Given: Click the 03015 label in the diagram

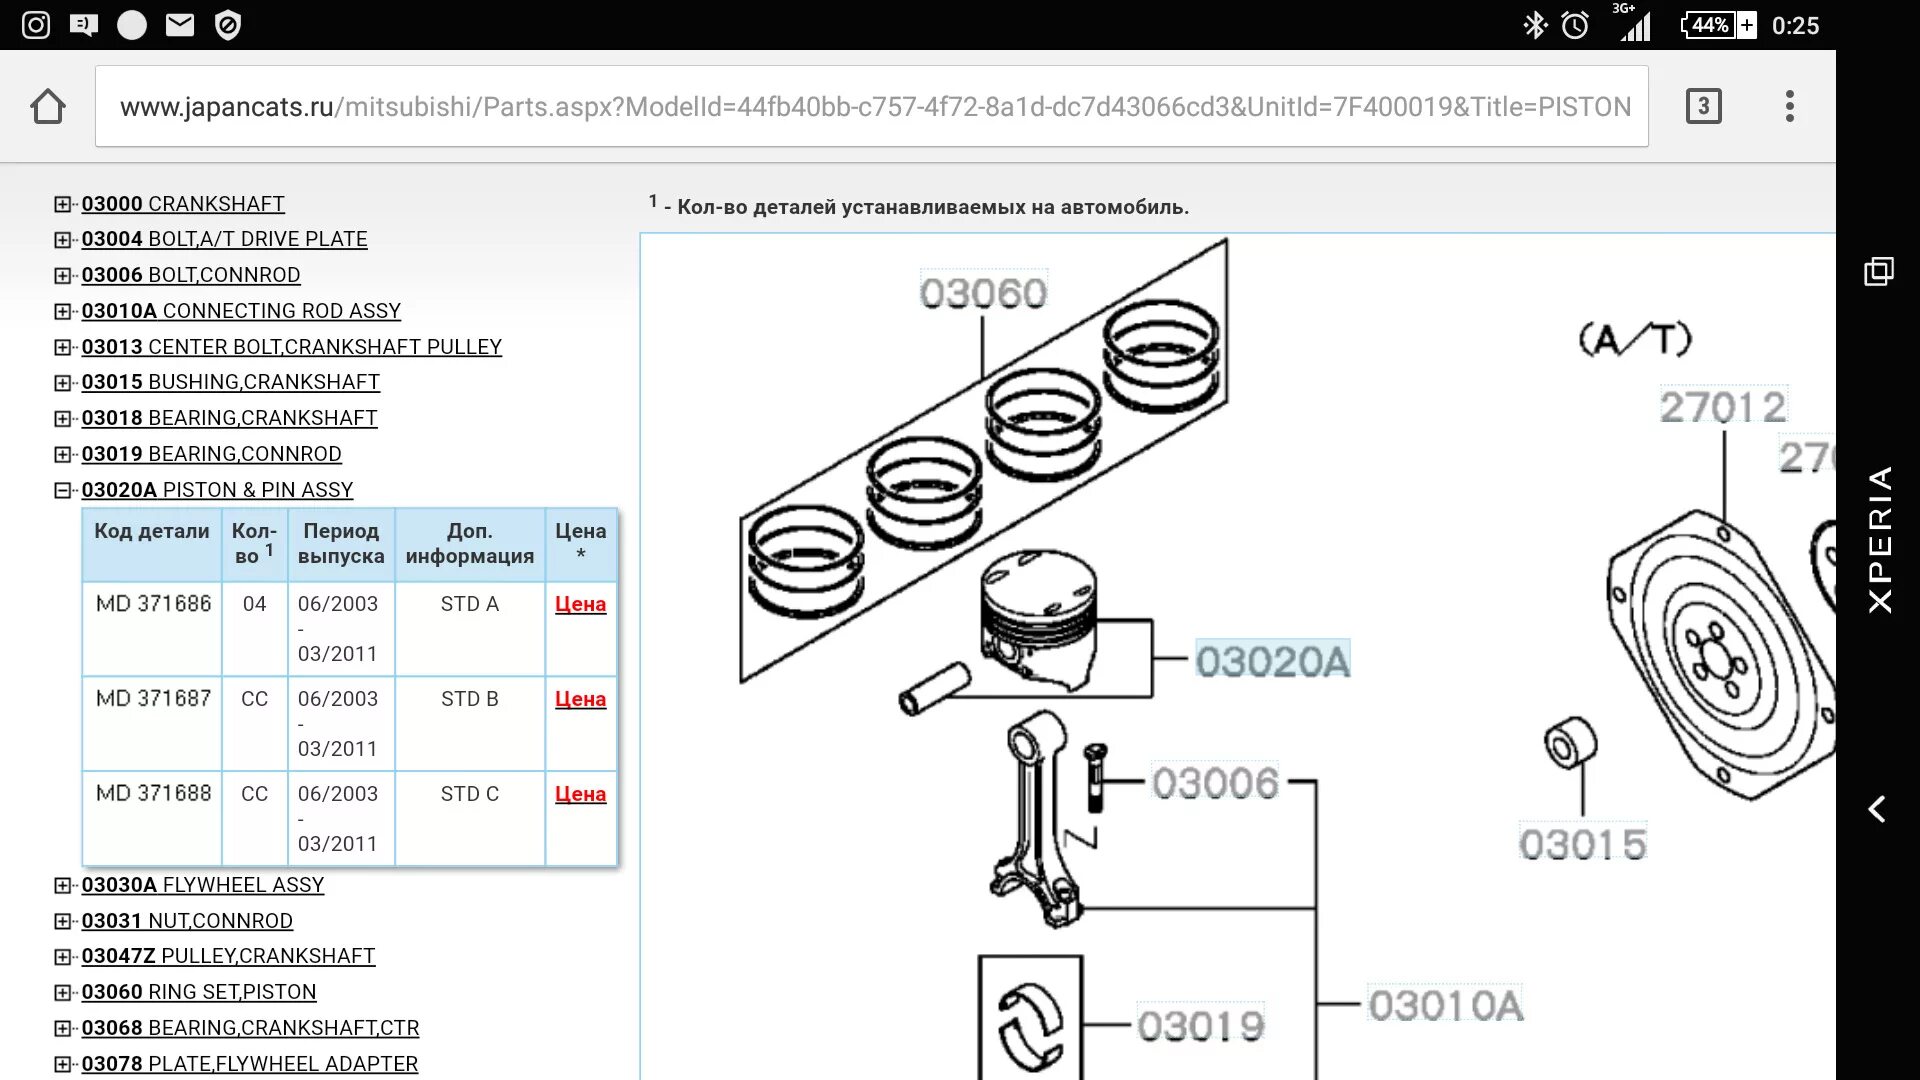Looking at the screenshot, I should 1582,844.
